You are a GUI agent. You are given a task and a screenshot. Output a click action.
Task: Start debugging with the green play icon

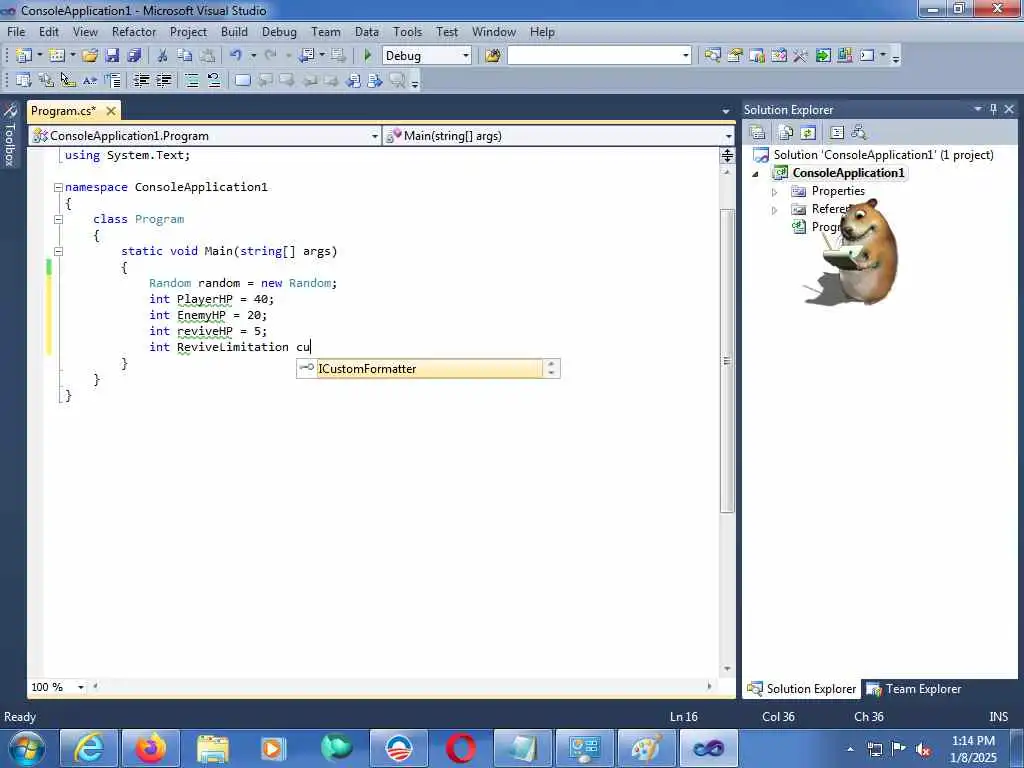click(x=367, y=56)
